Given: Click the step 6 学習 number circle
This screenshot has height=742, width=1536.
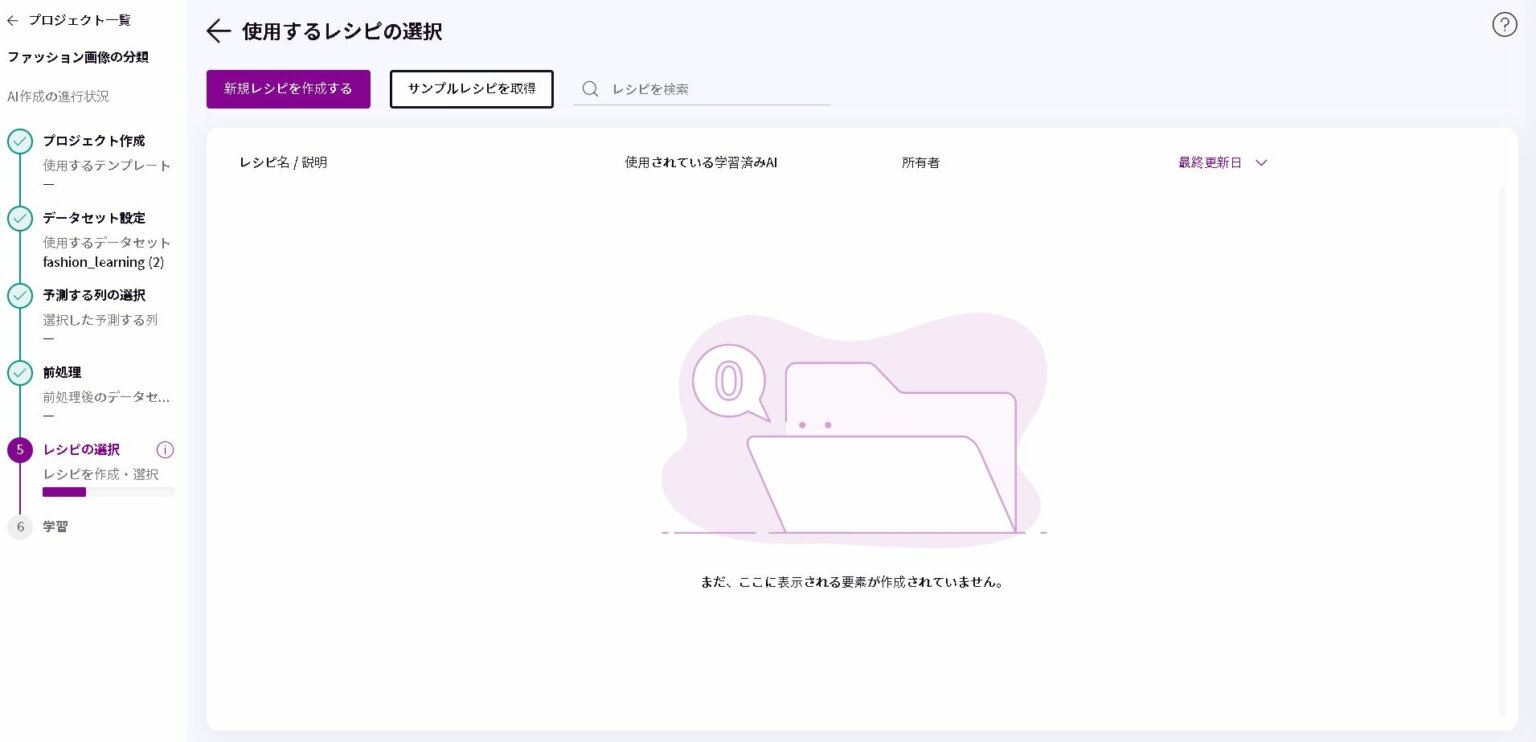Looking at the screenshot, I should tap(20, 527).
